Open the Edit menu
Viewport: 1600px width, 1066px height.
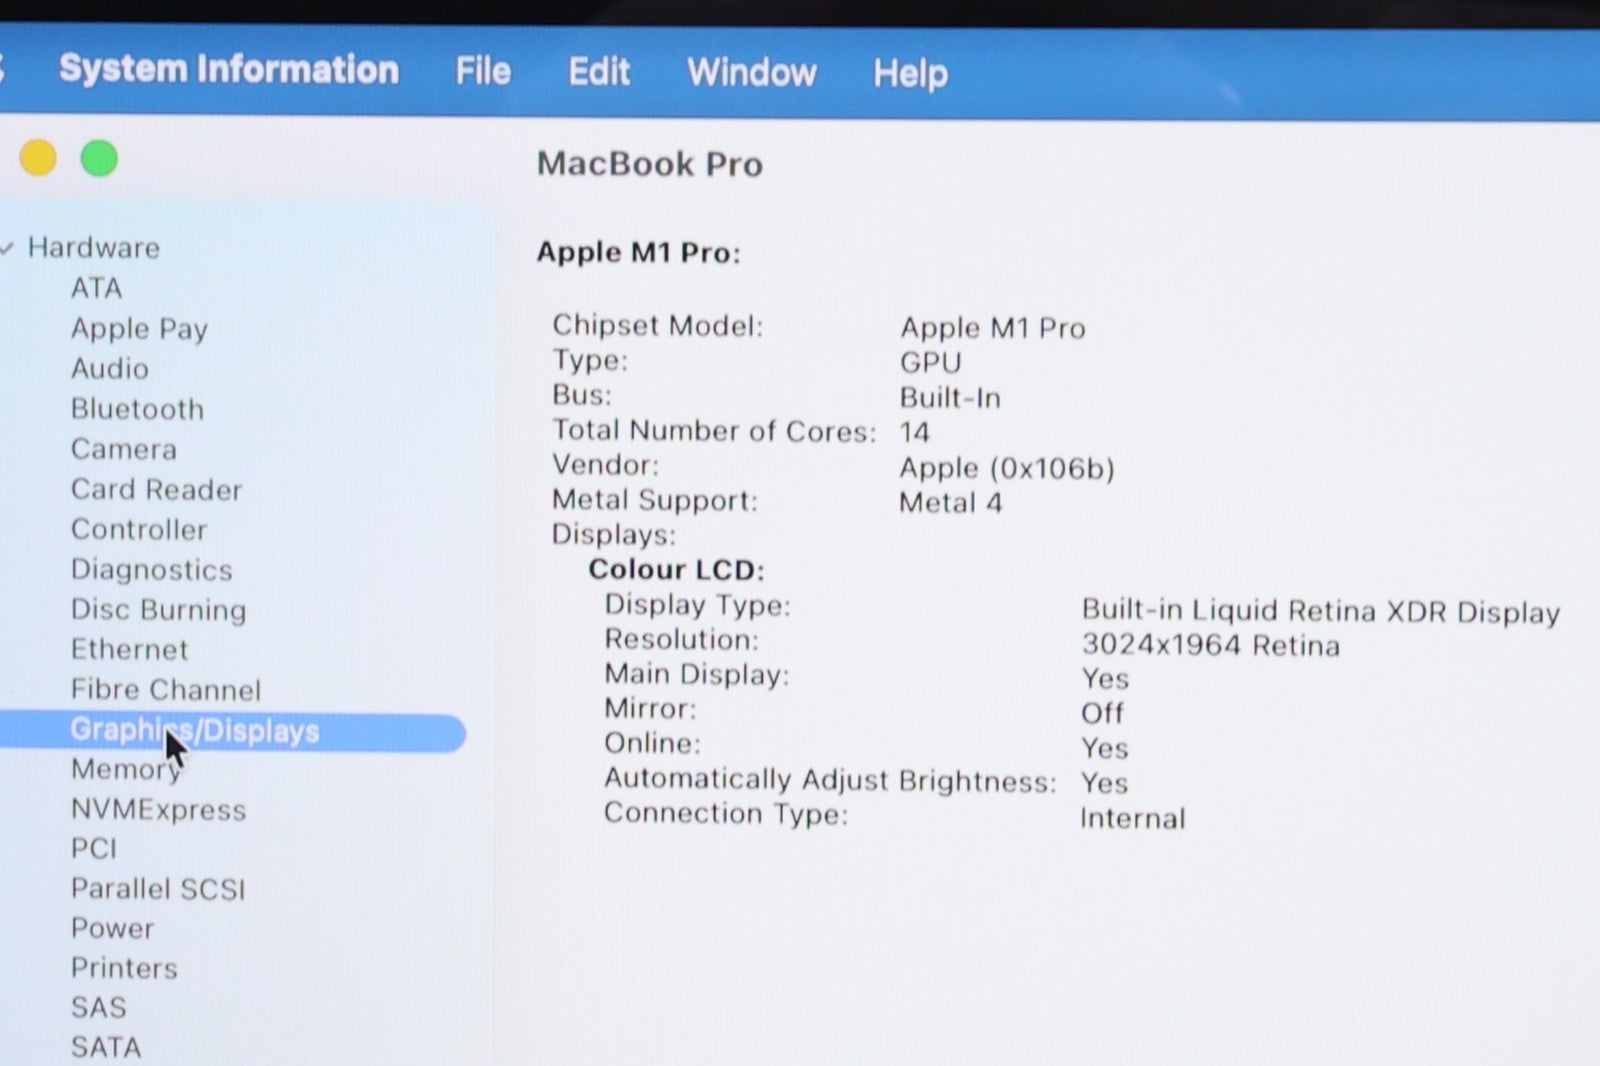point(599,72)
